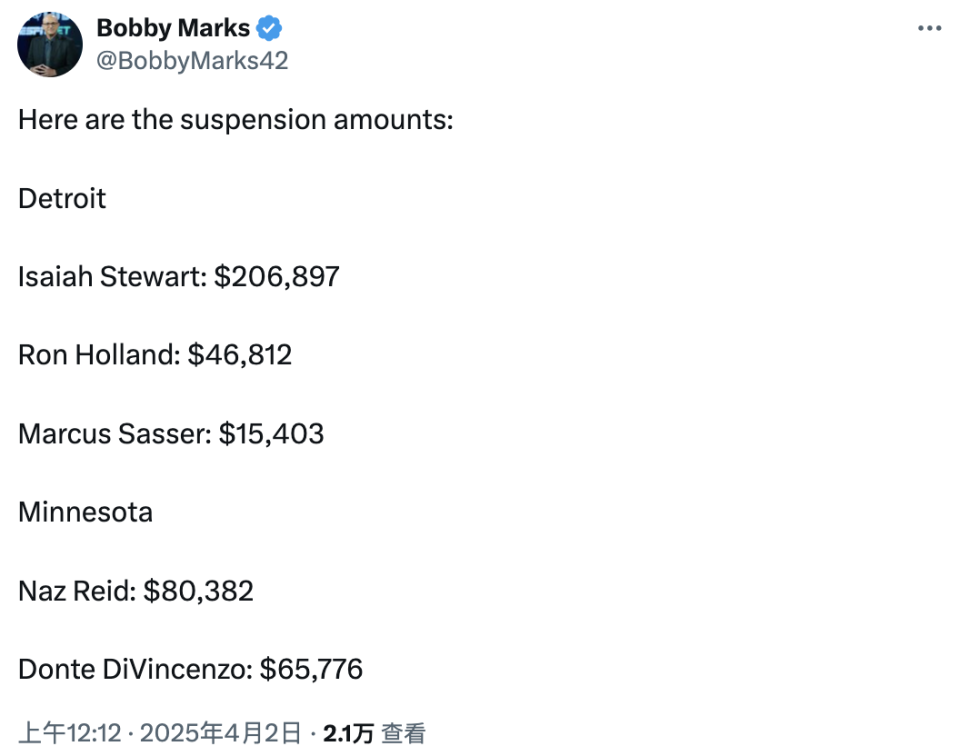Select the $206,897 amount
This screenshot has height=756, width=960.
click(x=277, y=276)
